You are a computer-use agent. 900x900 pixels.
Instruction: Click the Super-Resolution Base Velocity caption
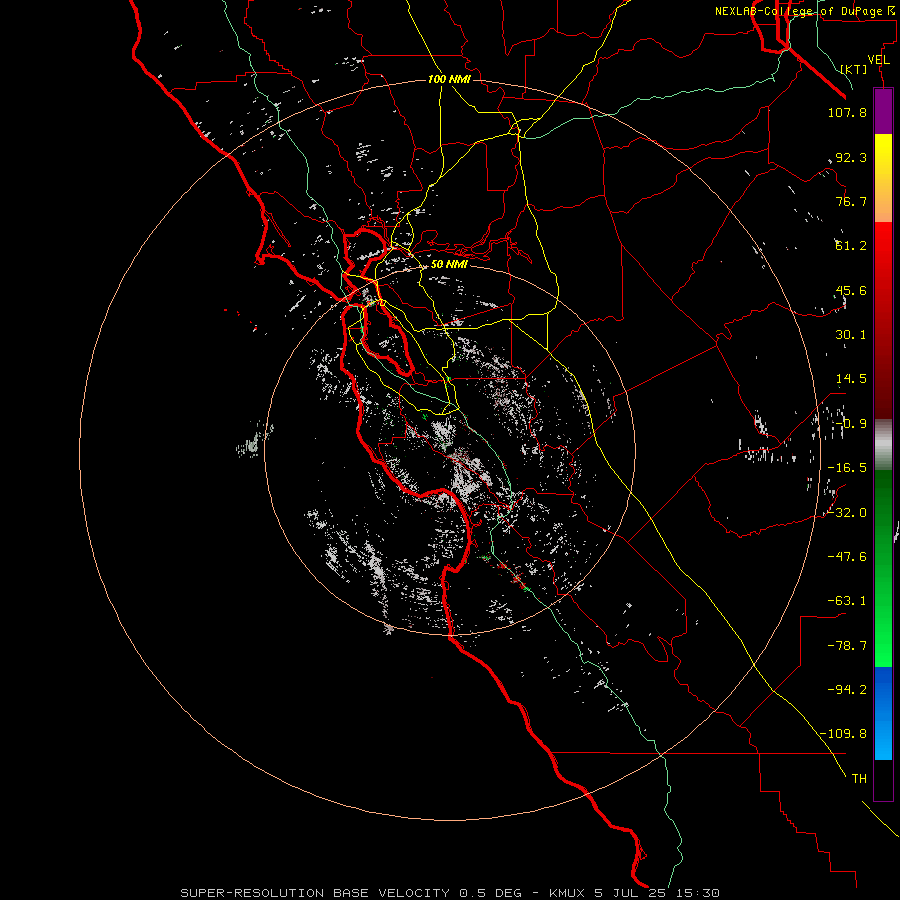(449, 893)
